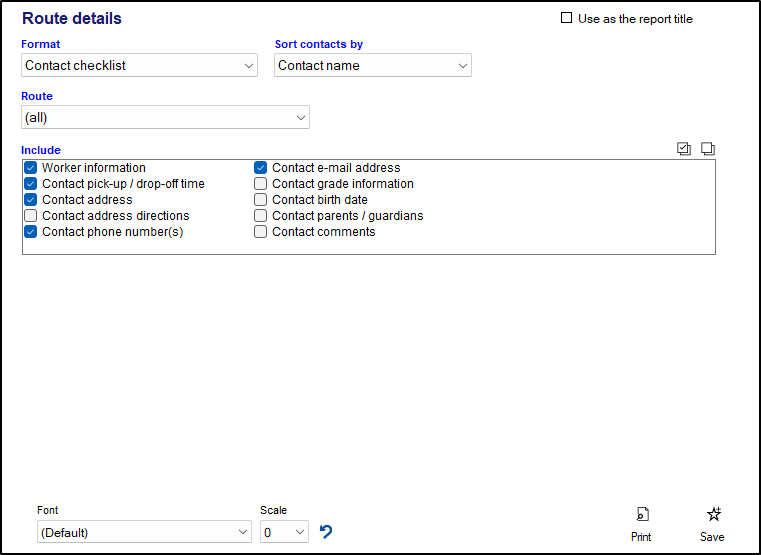Viewport: 761px width, 555px height.
Task: Open the Route selection dropdown
Action: click(165, 118)
